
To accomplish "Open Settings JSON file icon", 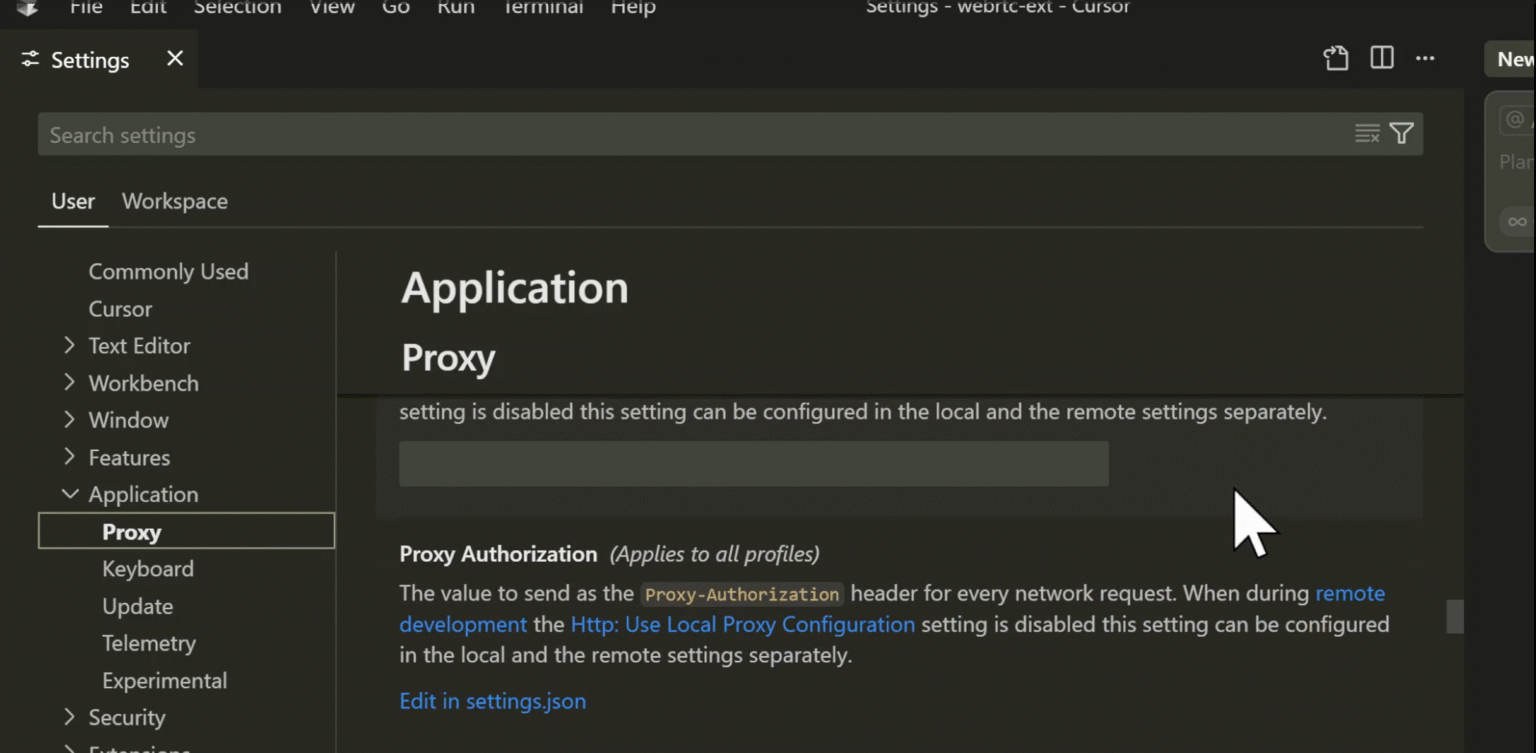I will [x=1336, y=58].
